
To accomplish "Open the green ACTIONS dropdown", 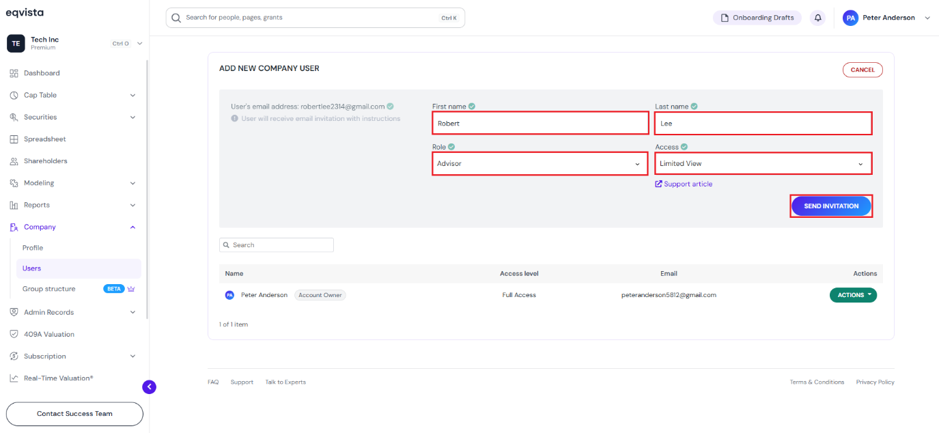I will pyautogui.click(x=853, y=295).
